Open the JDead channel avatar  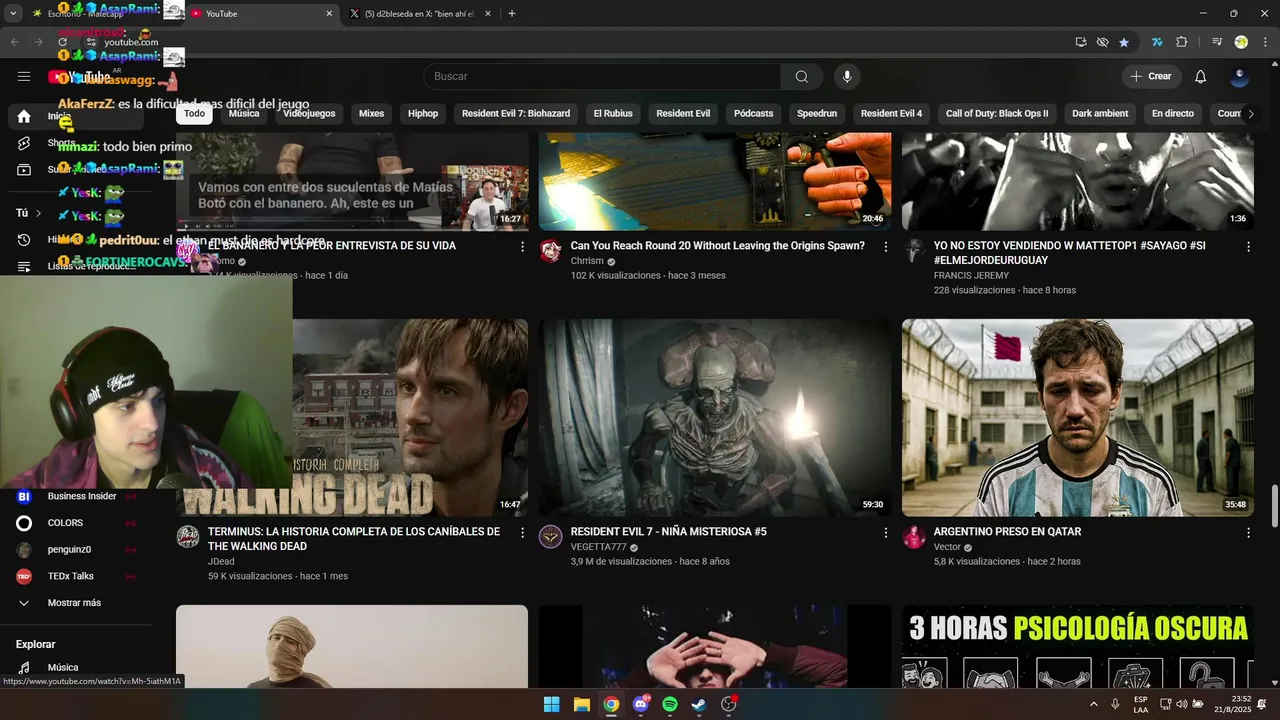tap(188, 537)
